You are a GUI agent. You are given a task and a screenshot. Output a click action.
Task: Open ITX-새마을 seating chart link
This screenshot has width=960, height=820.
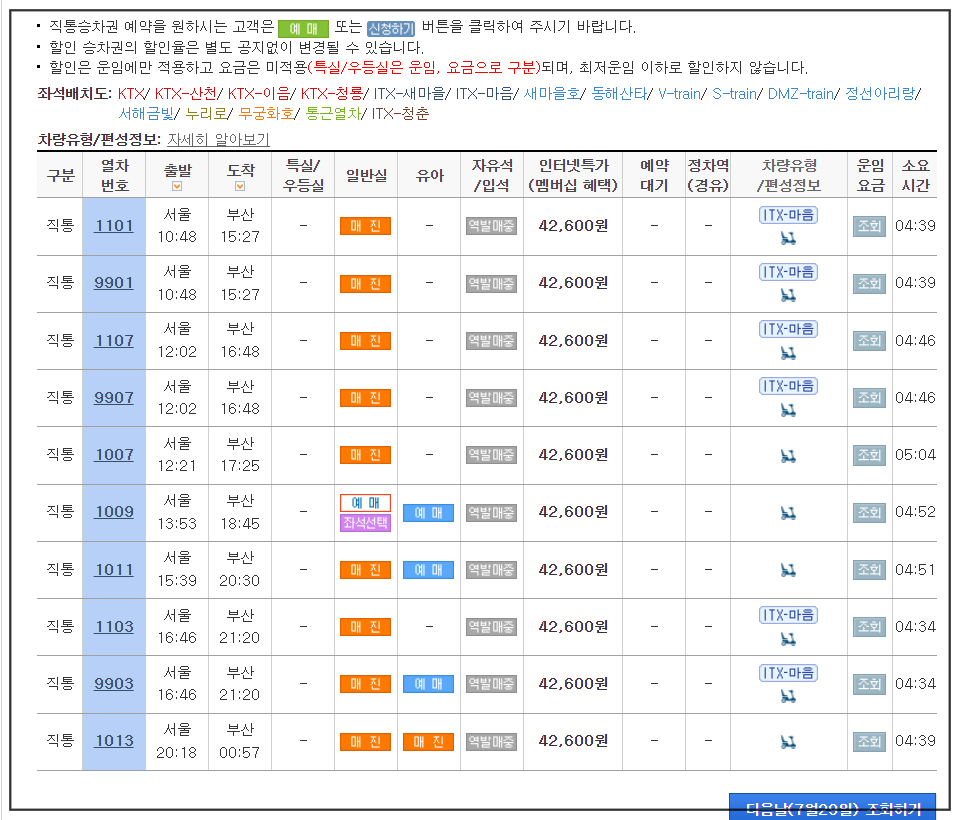tap(409, 94)
